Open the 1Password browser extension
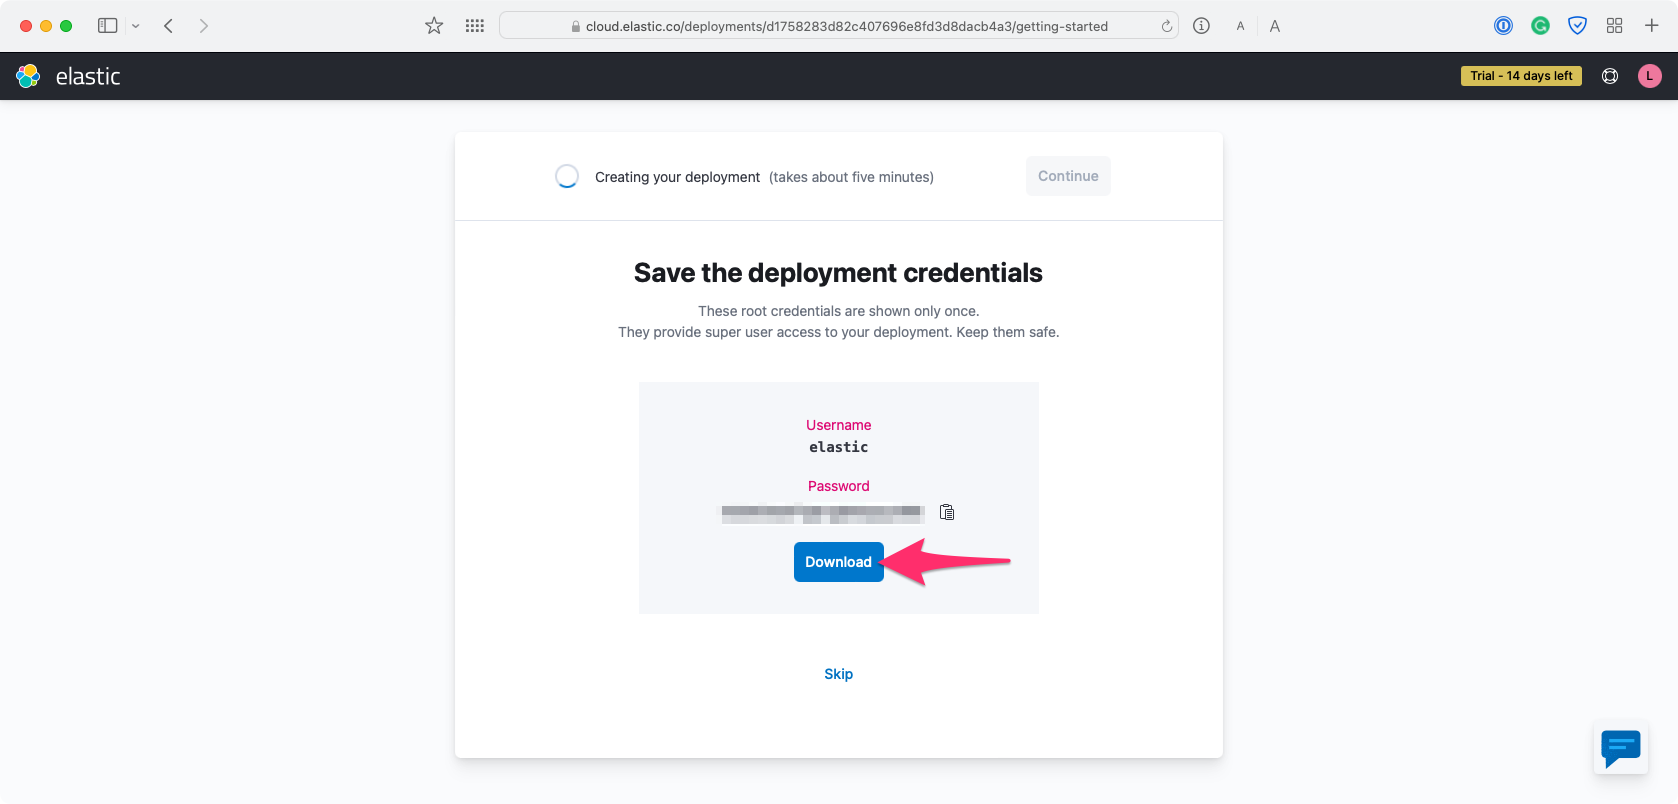The image size is (1678, 804). [1503, 26]
